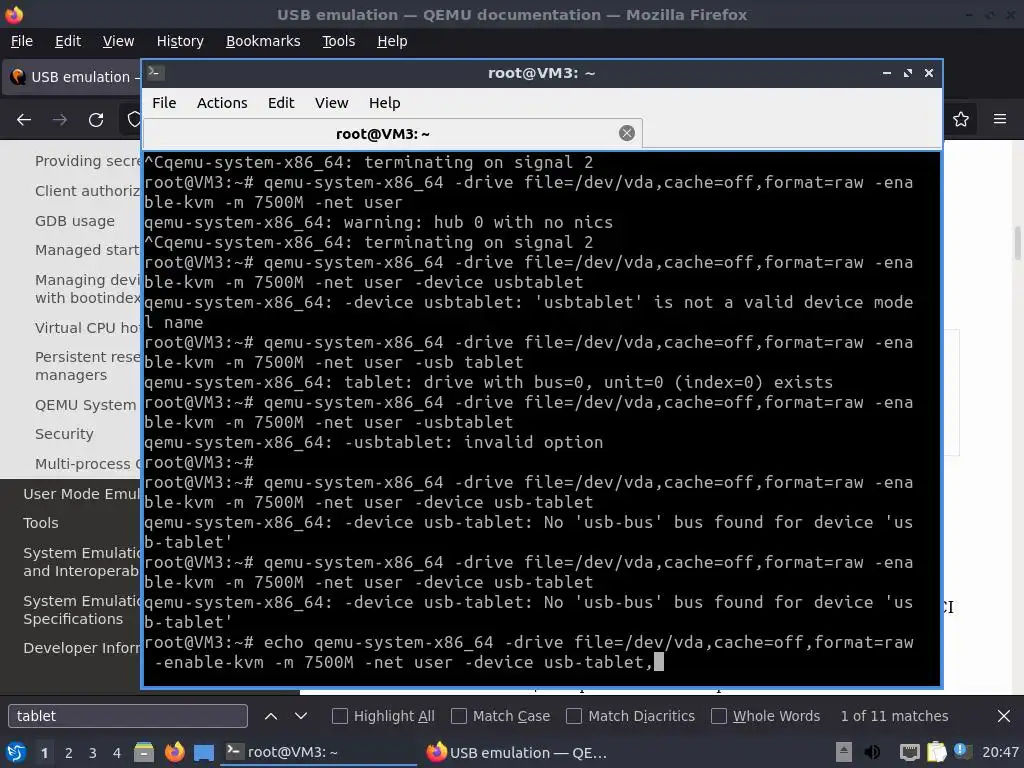Launch Firefox from taskbar quick launch
Viewport: 1024px width, 768px height.
point(174,752)
